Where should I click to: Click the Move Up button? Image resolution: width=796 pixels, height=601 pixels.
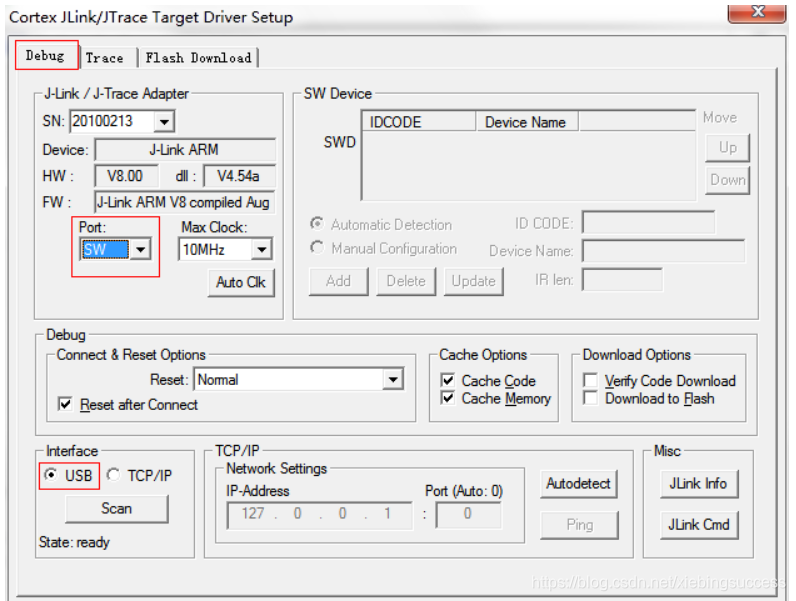coord(727,148)
